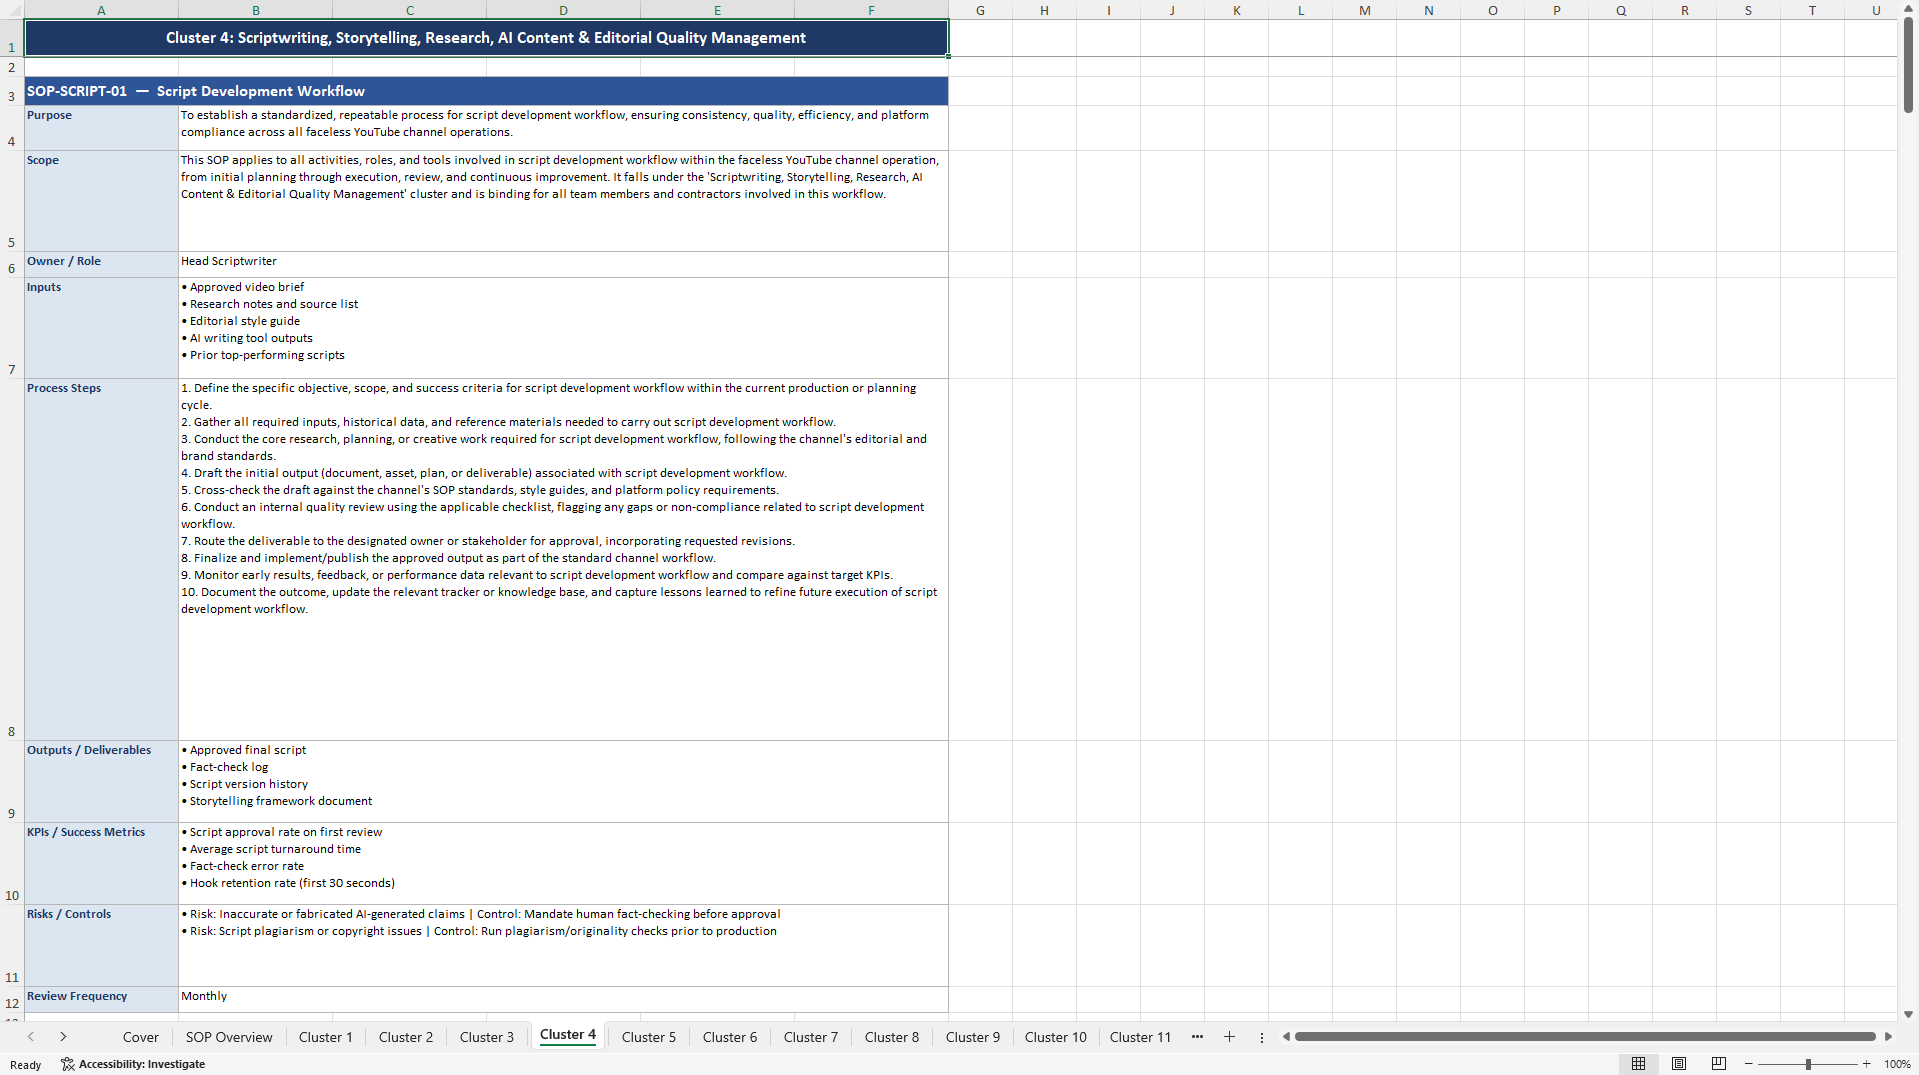Click the Scope label cell

tap(101, 201)
